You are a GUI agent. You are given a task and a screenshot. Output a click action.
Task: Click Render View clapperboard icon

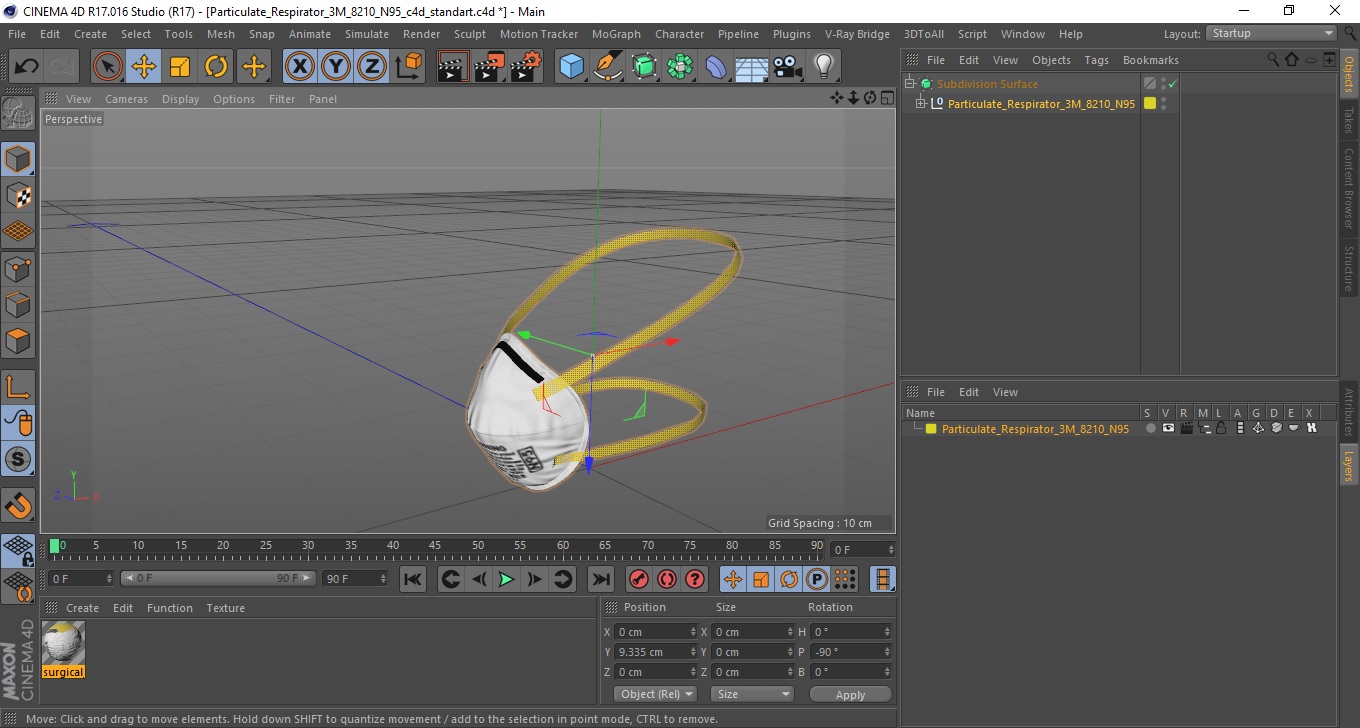point(453,67)
